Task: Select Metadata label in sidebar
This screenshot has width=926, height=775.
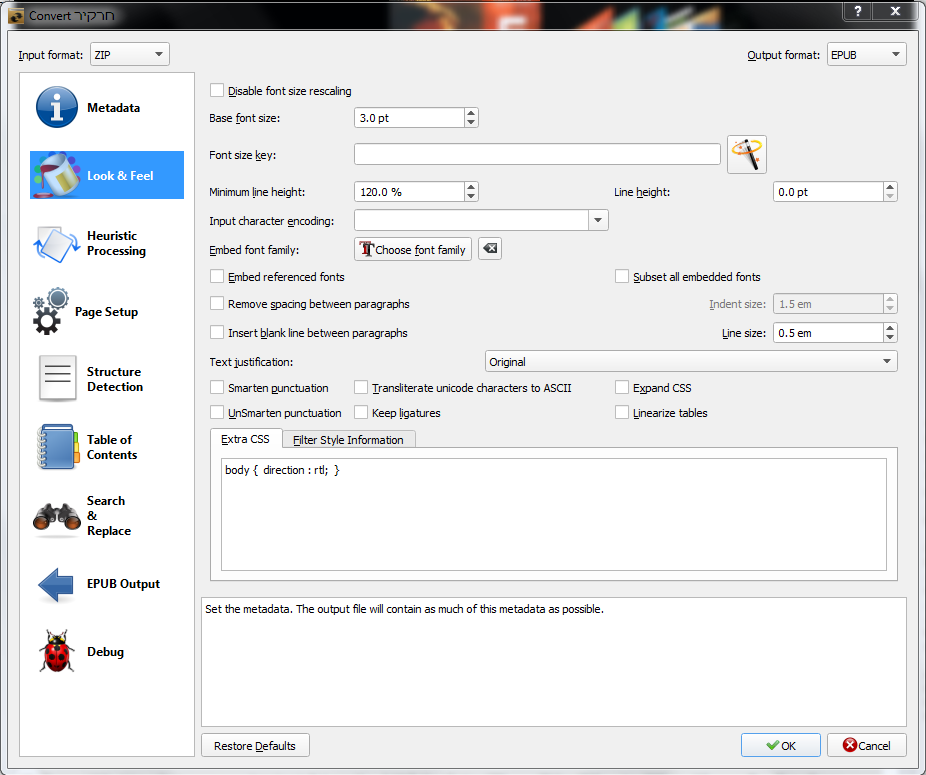Action: pyautogui.click(x=113, y=108)
